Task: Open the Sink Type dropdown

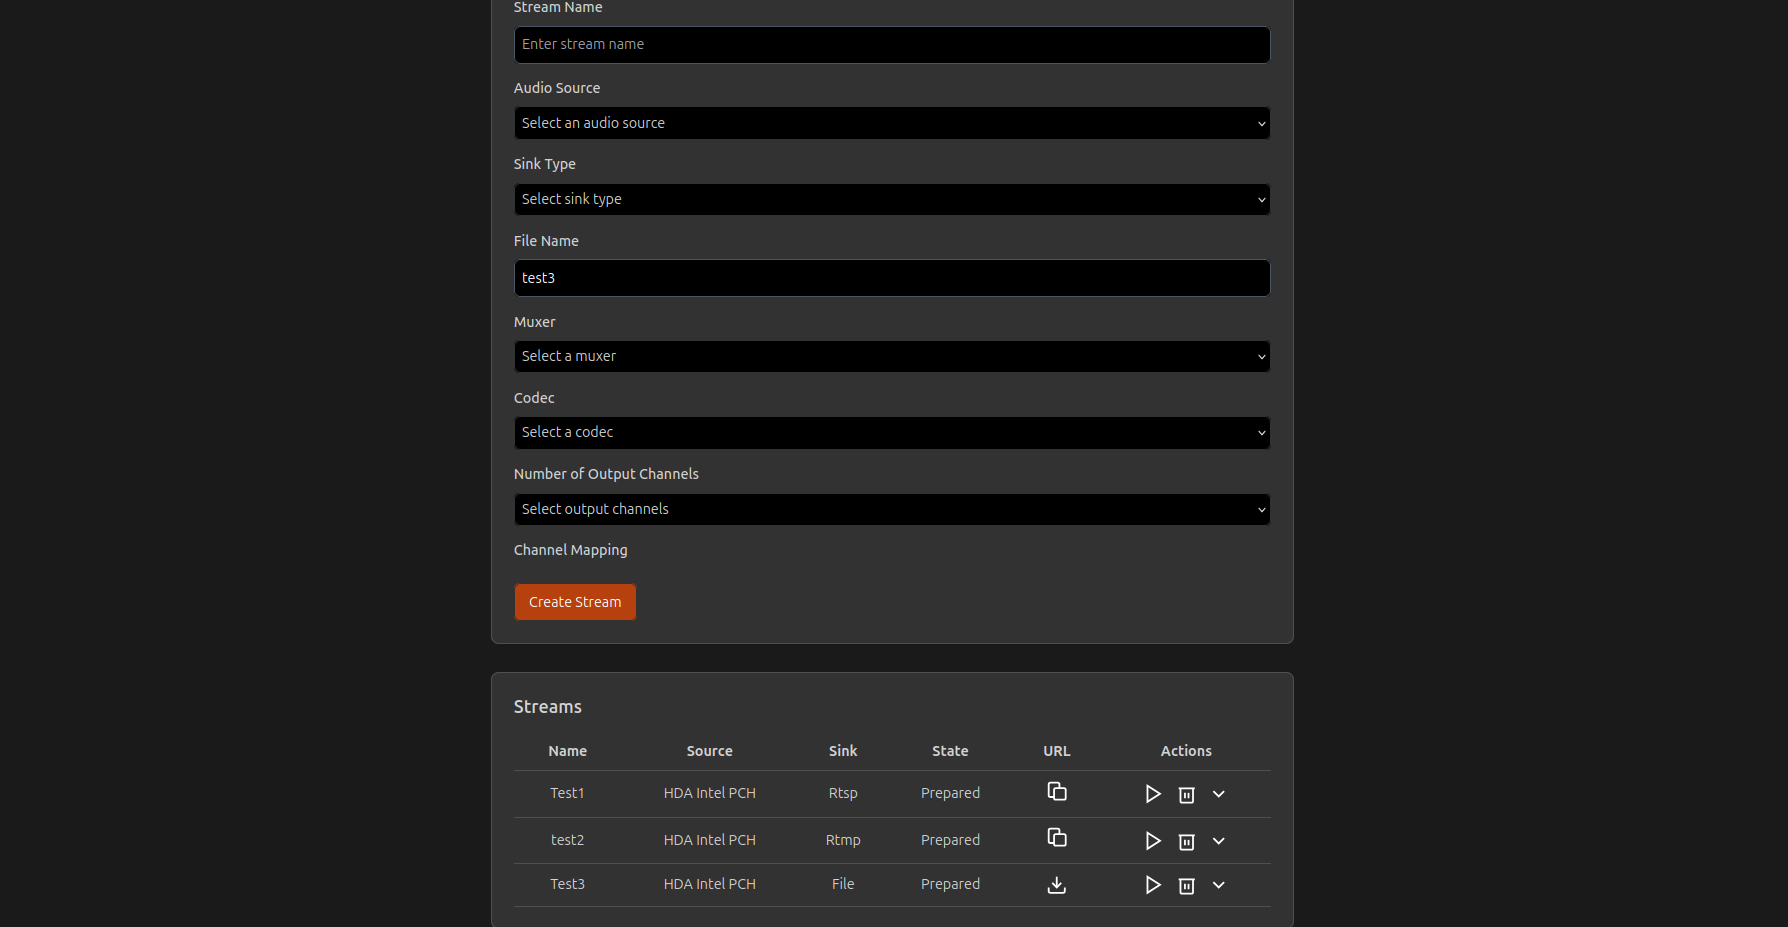Action: click(891, 199)
